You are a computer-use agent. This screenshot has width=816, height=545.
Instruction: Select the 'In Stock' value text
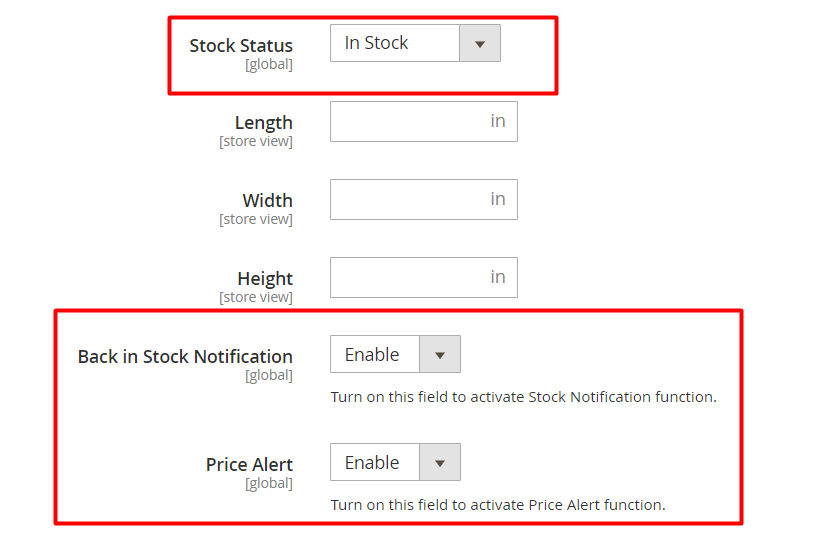pyautogui.click(x=376, y=43)
